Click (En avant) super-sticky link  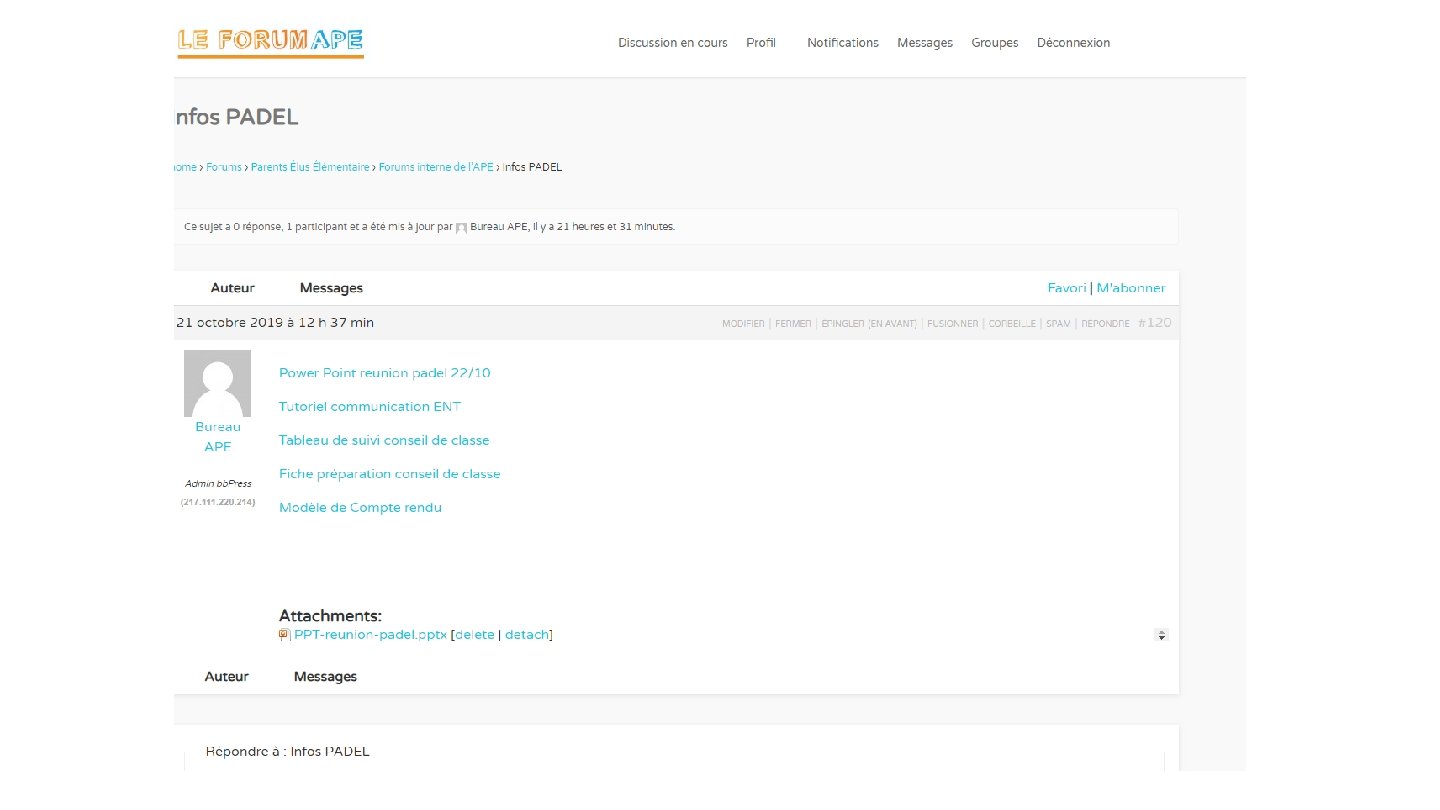click(892, 324)
